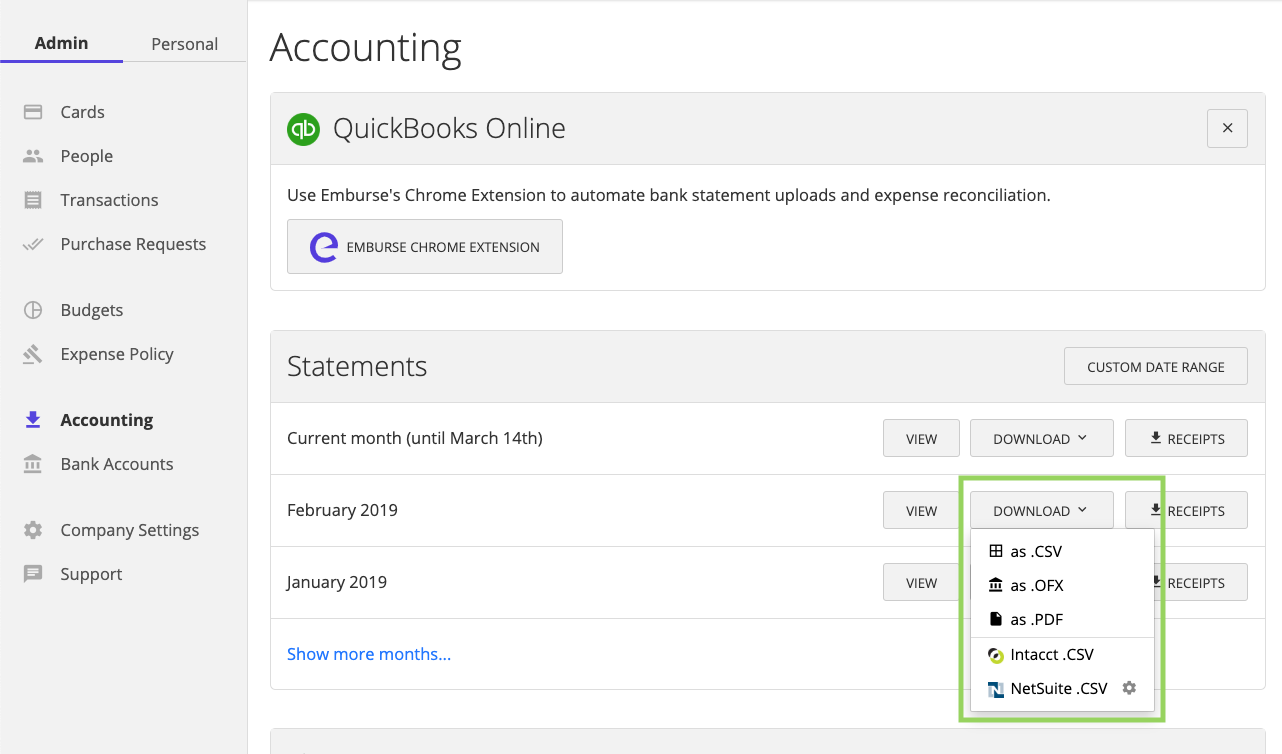
Task: Download receipts for January 2019
Action: pos(1201,582)
